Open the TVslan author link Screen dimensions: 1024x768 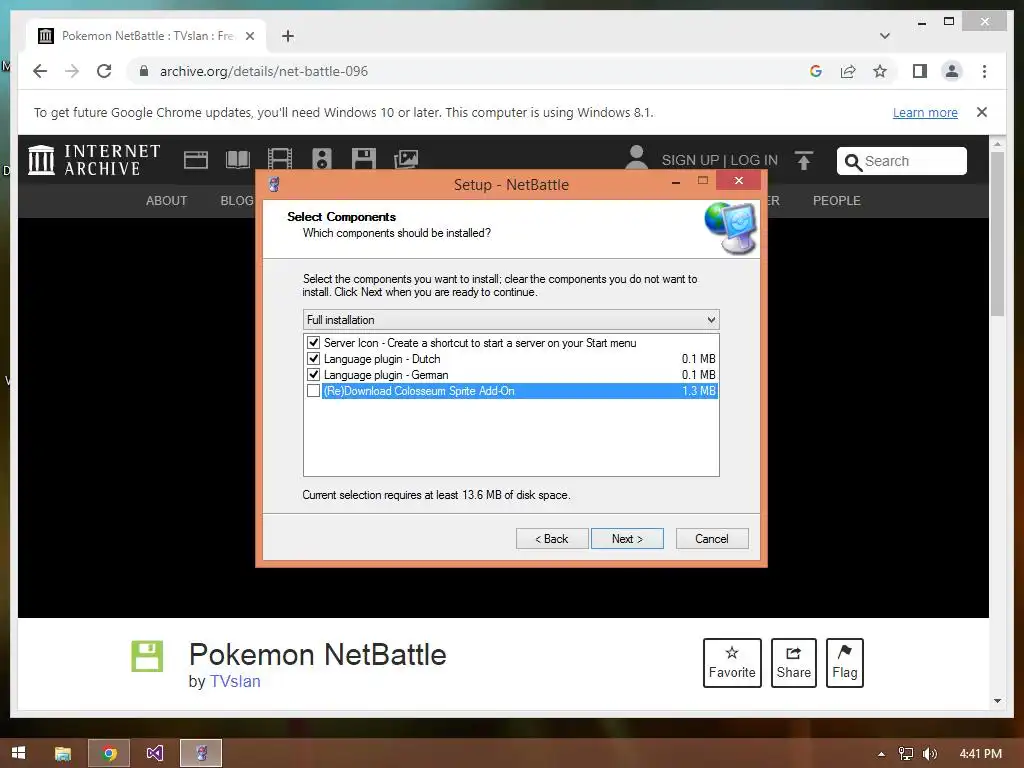pyautogui.click(x=235, y=681)
